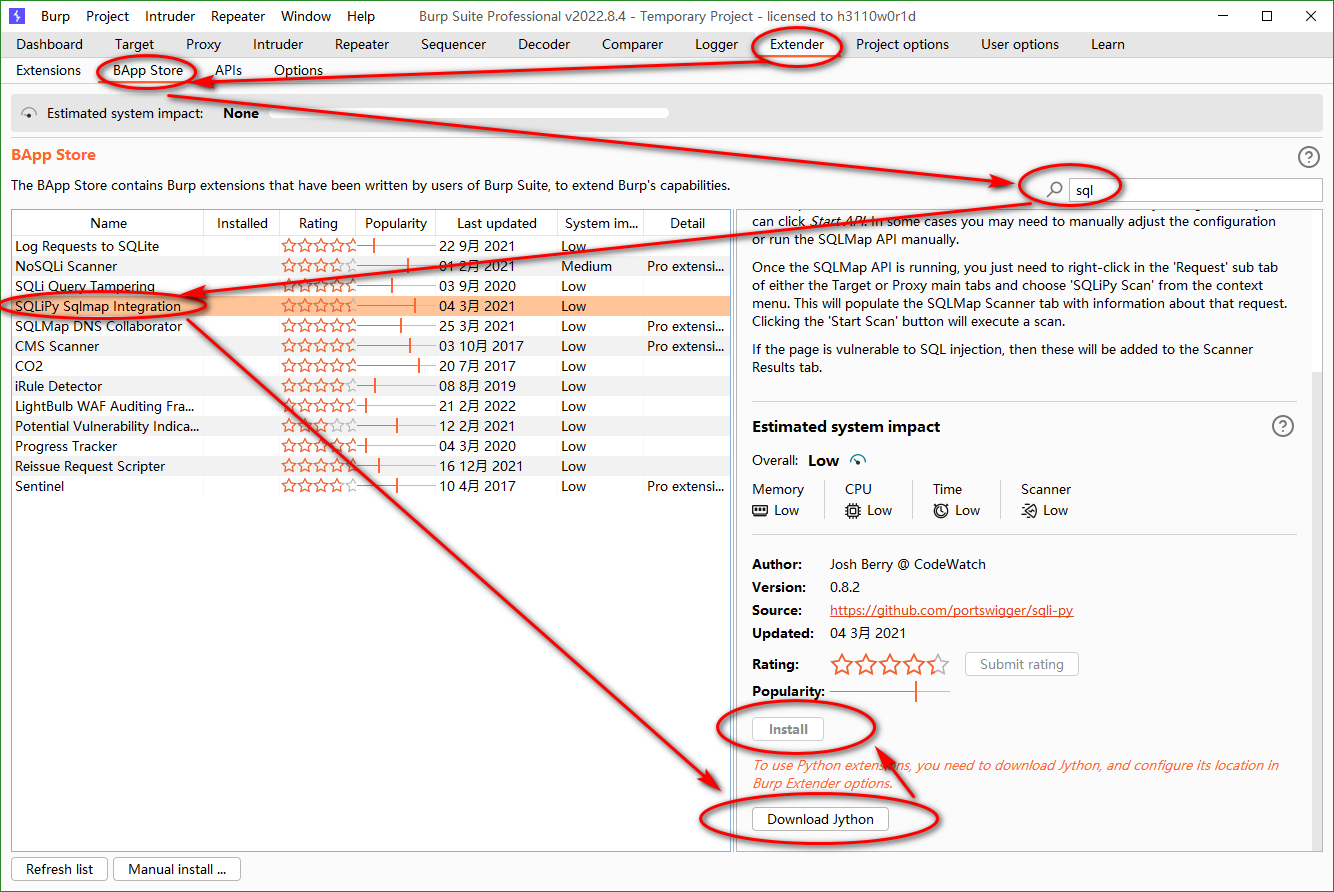Select the CMS Scanner row
Screen dimensions: 1334x892
click(371, 346)
